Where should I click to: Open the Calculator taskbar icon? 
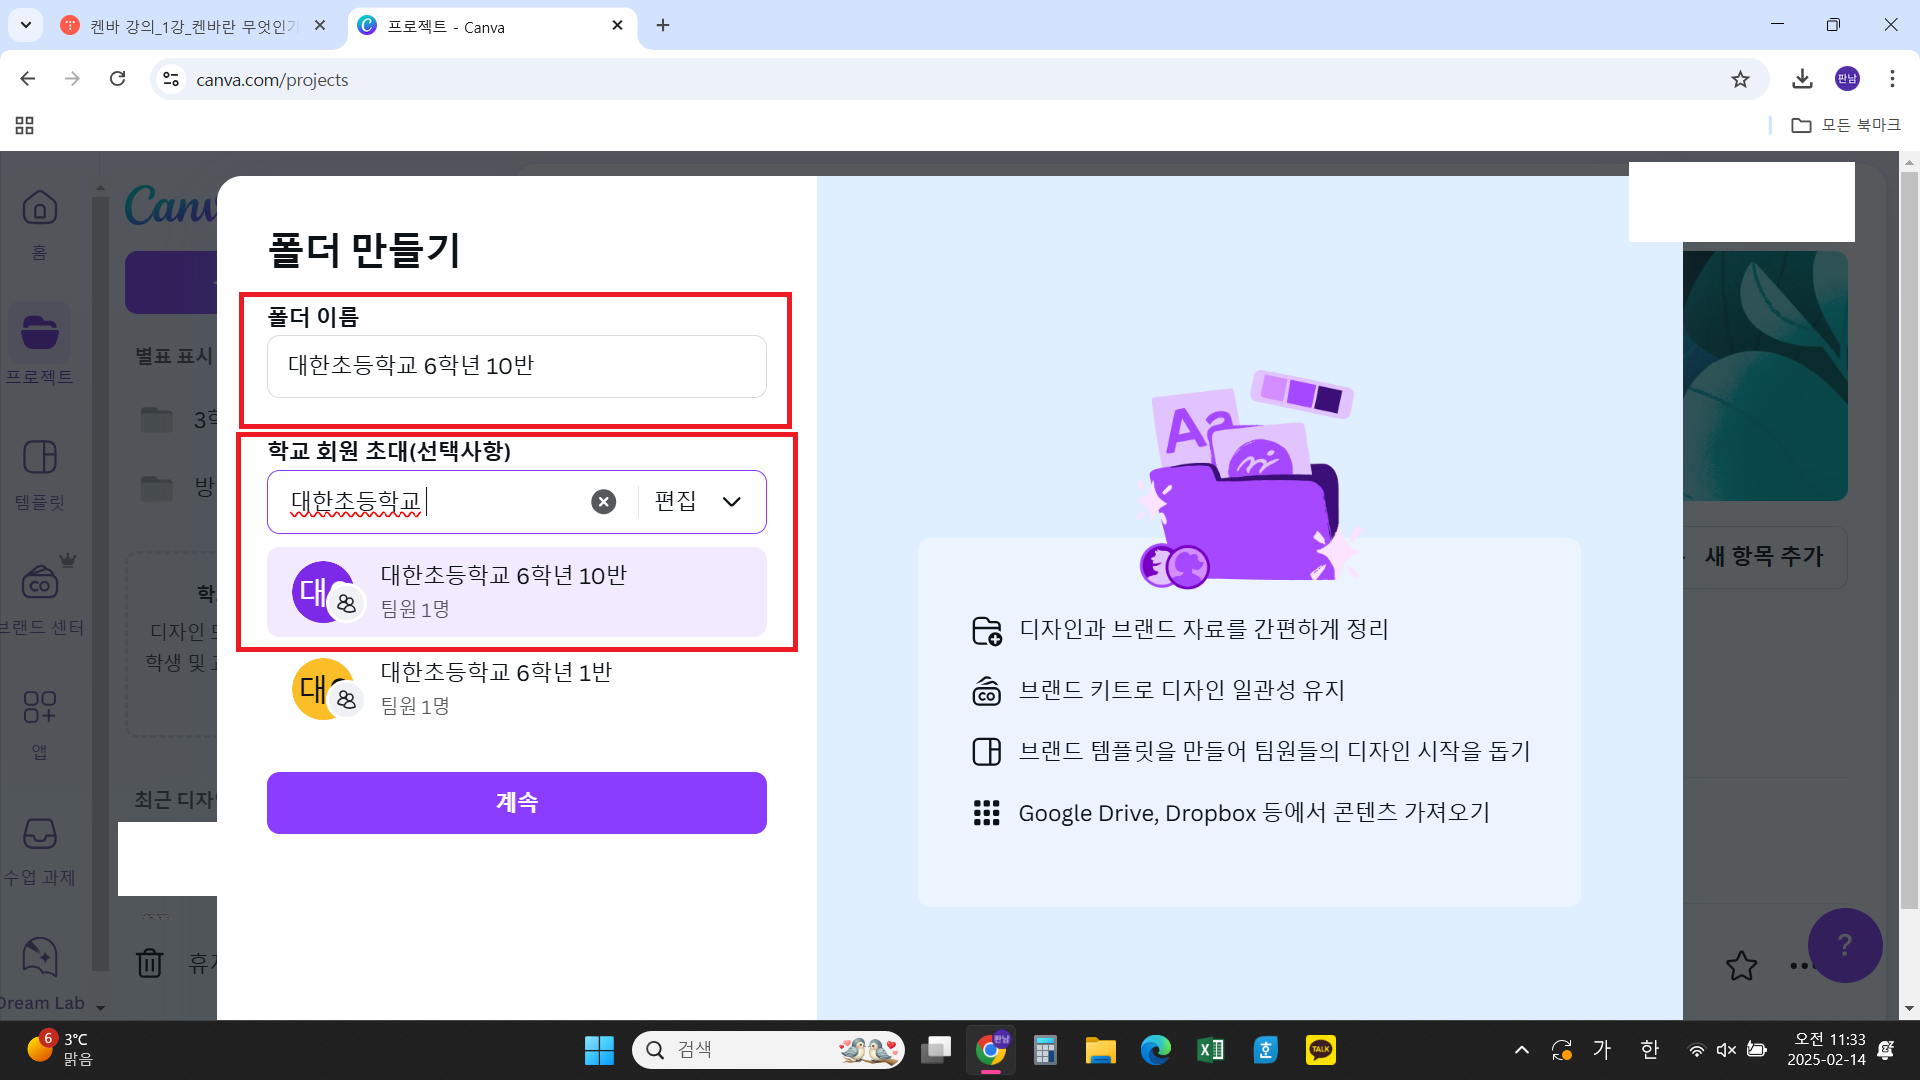(x=1045, y=1050)
